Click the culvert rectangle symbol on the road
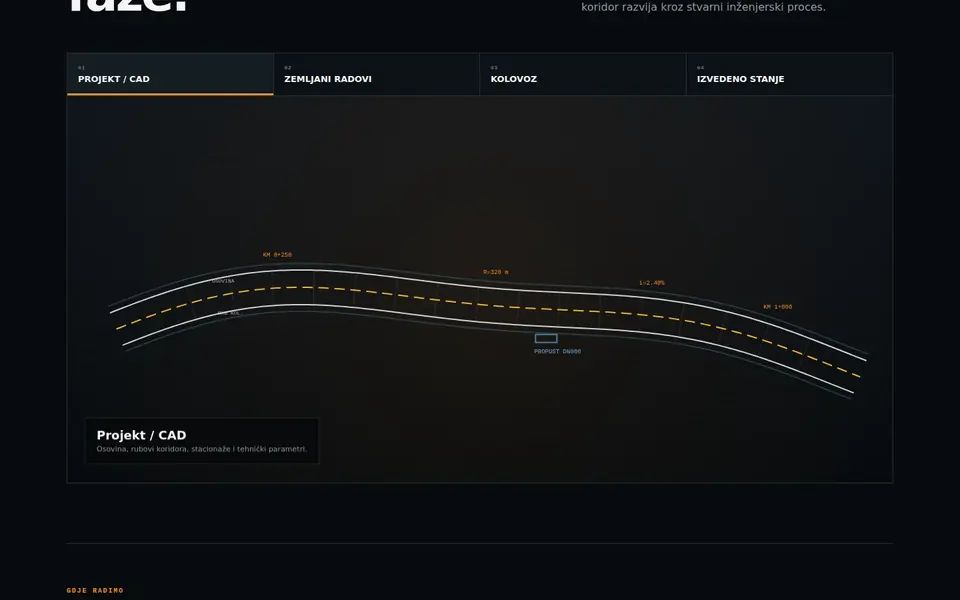960x600 pixels. pyautogui.click(x=546, y=339)
